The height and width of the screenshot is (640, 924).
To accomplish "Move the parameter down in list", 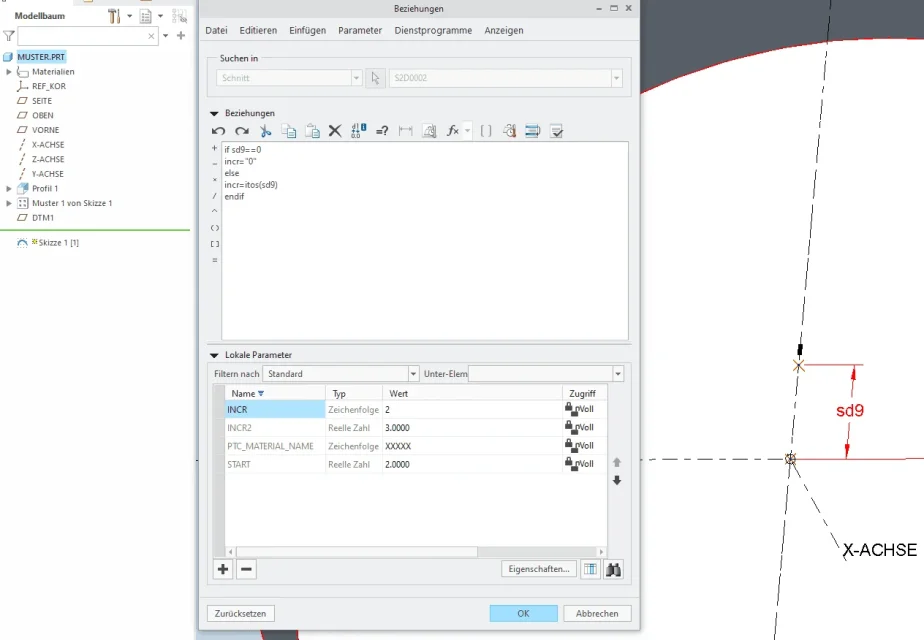I will [617, 480].
